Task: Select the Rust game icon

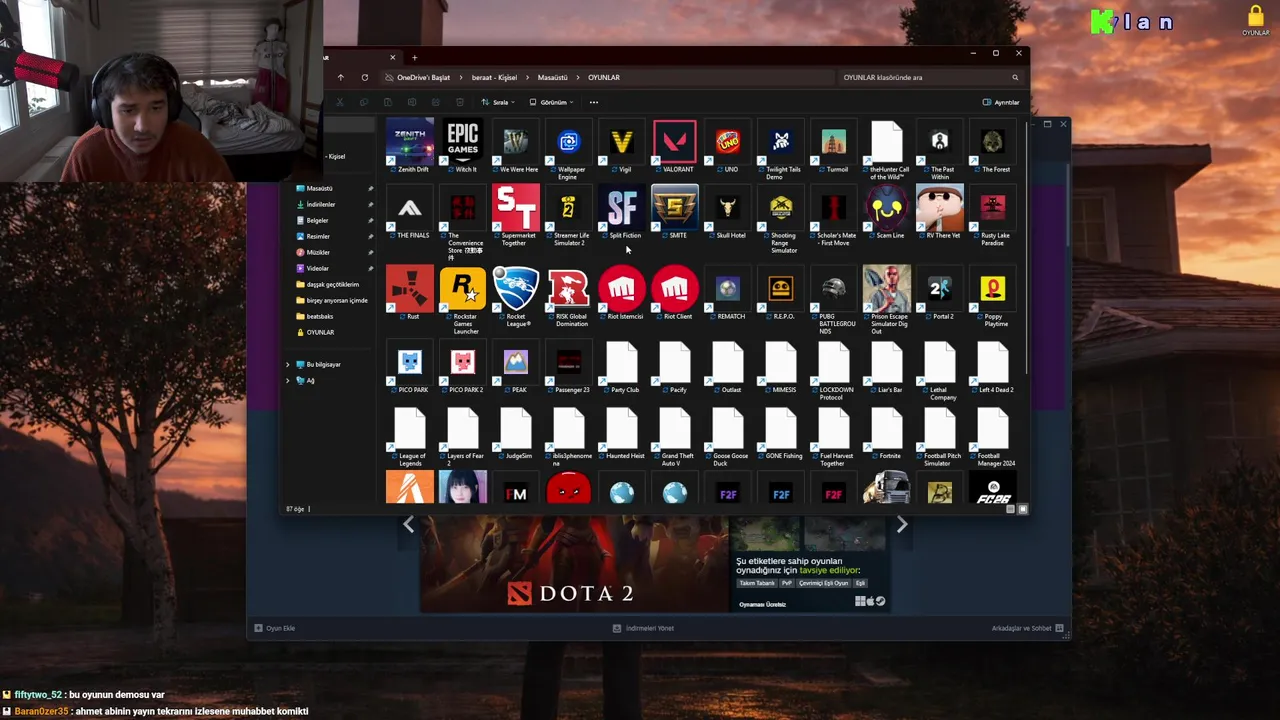Action: pyautogui.click(x=410, y=293)
